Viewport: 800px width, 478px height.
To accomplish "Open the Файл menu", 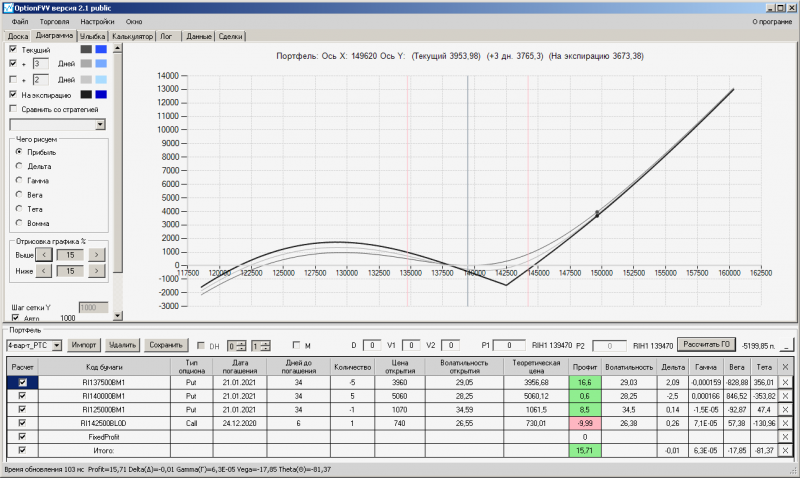I will pyautogui.click(x=20, y=21).
